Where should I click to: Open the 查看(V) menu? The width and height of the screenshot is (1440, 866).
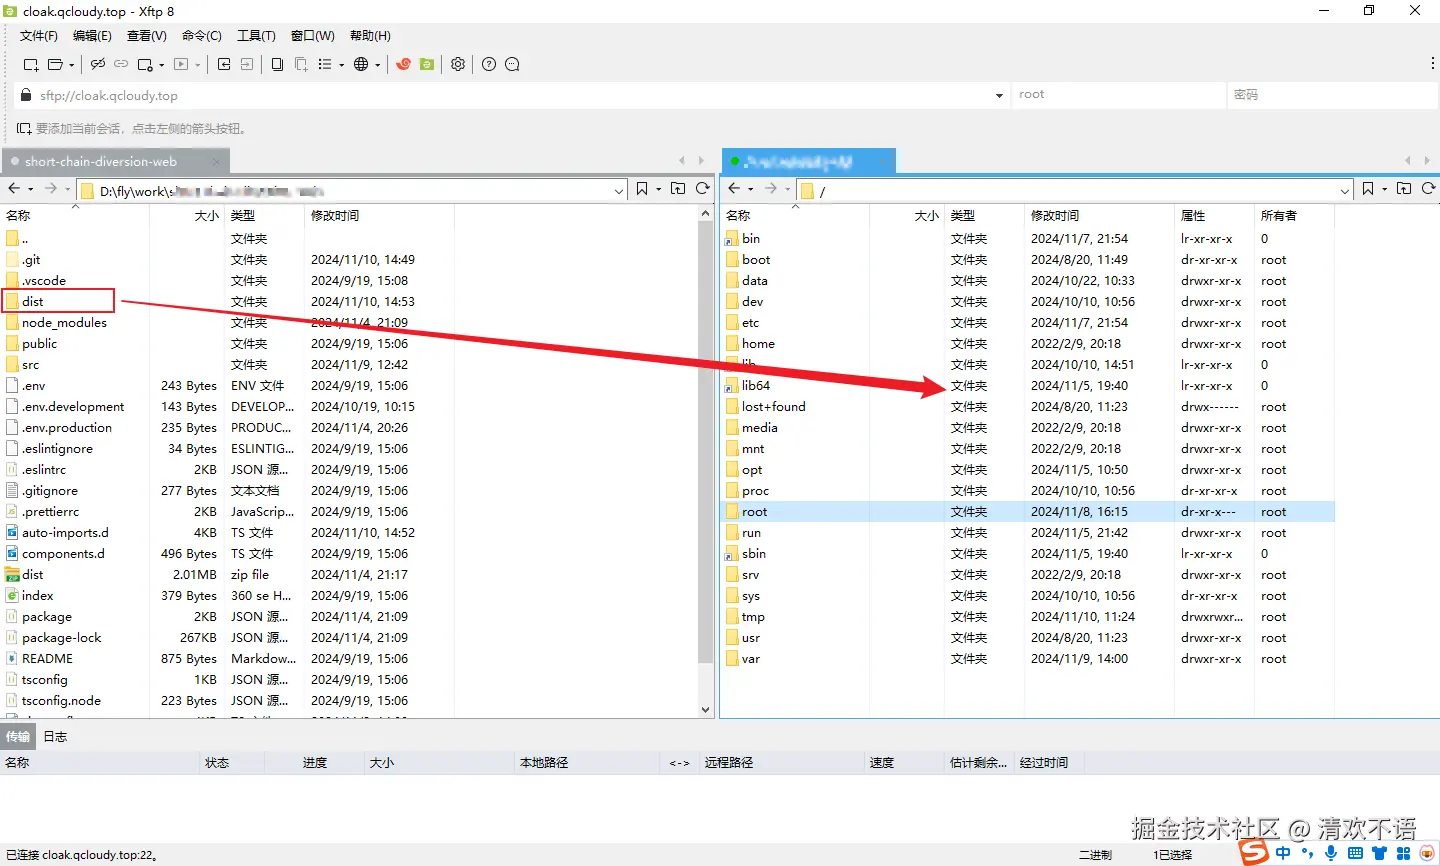(147, 36)
